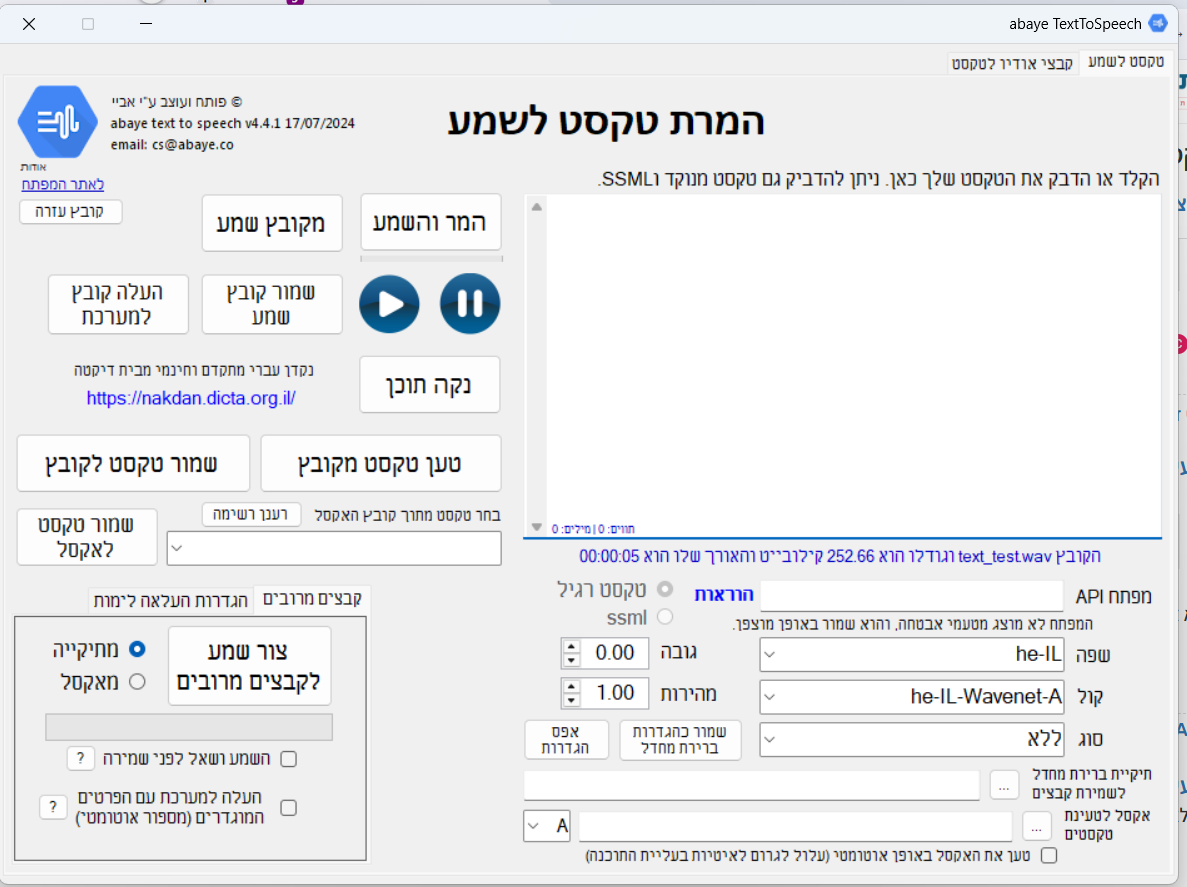Switch to the קבצים מרובים tab
The width and height of the screenshot is (1187, 887).
pyautogui.click(x=312, y=599)
